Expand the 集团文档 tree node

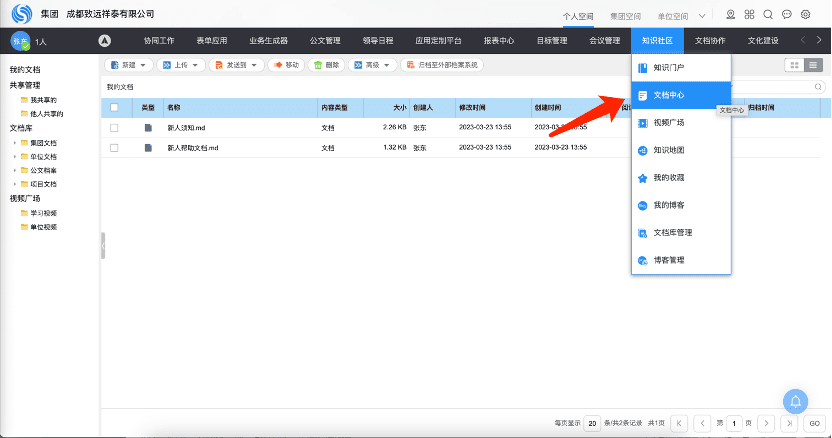click(x=14, y=143)
